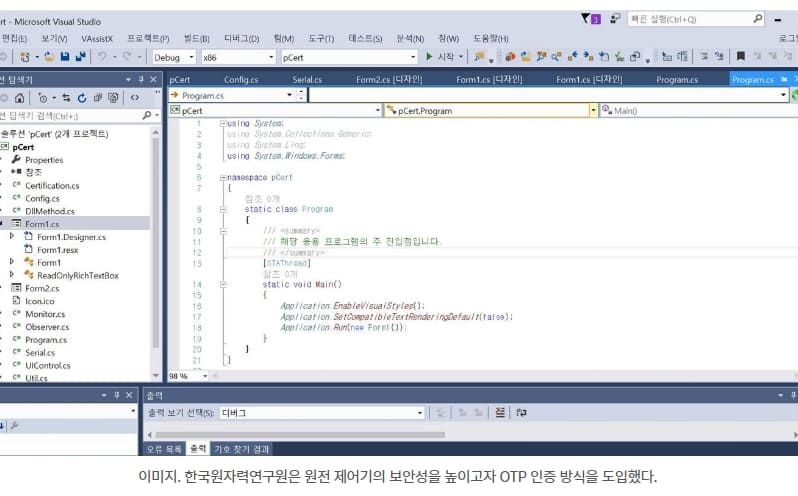
Task: Toggle the bottom-left panel auto-hide pin
Action: pyautogui.click(x=117, y=395)
